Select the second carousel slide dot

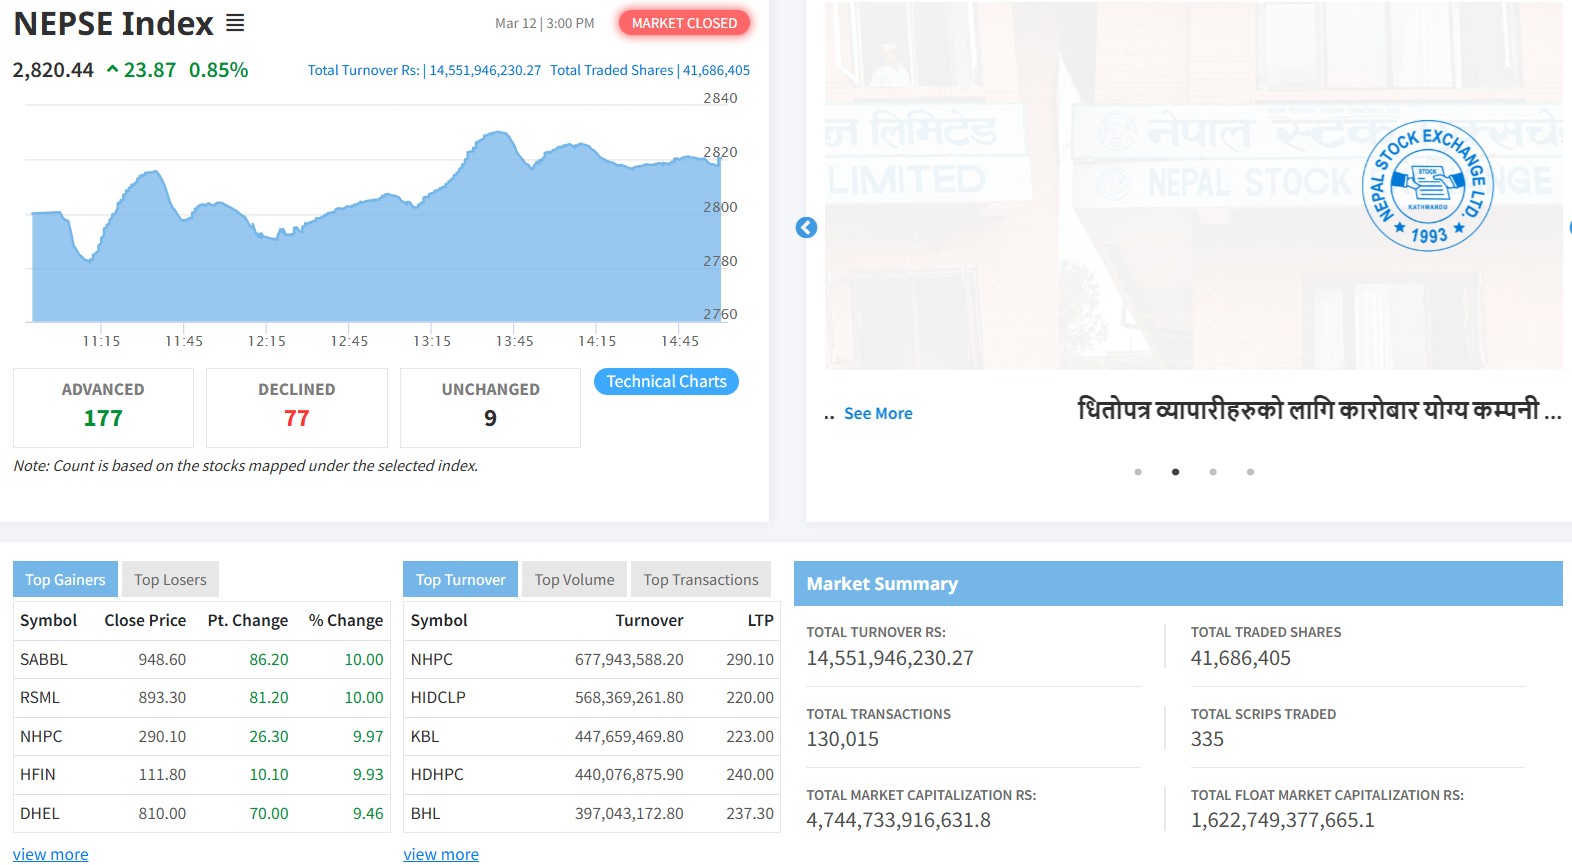(1175, 472)
